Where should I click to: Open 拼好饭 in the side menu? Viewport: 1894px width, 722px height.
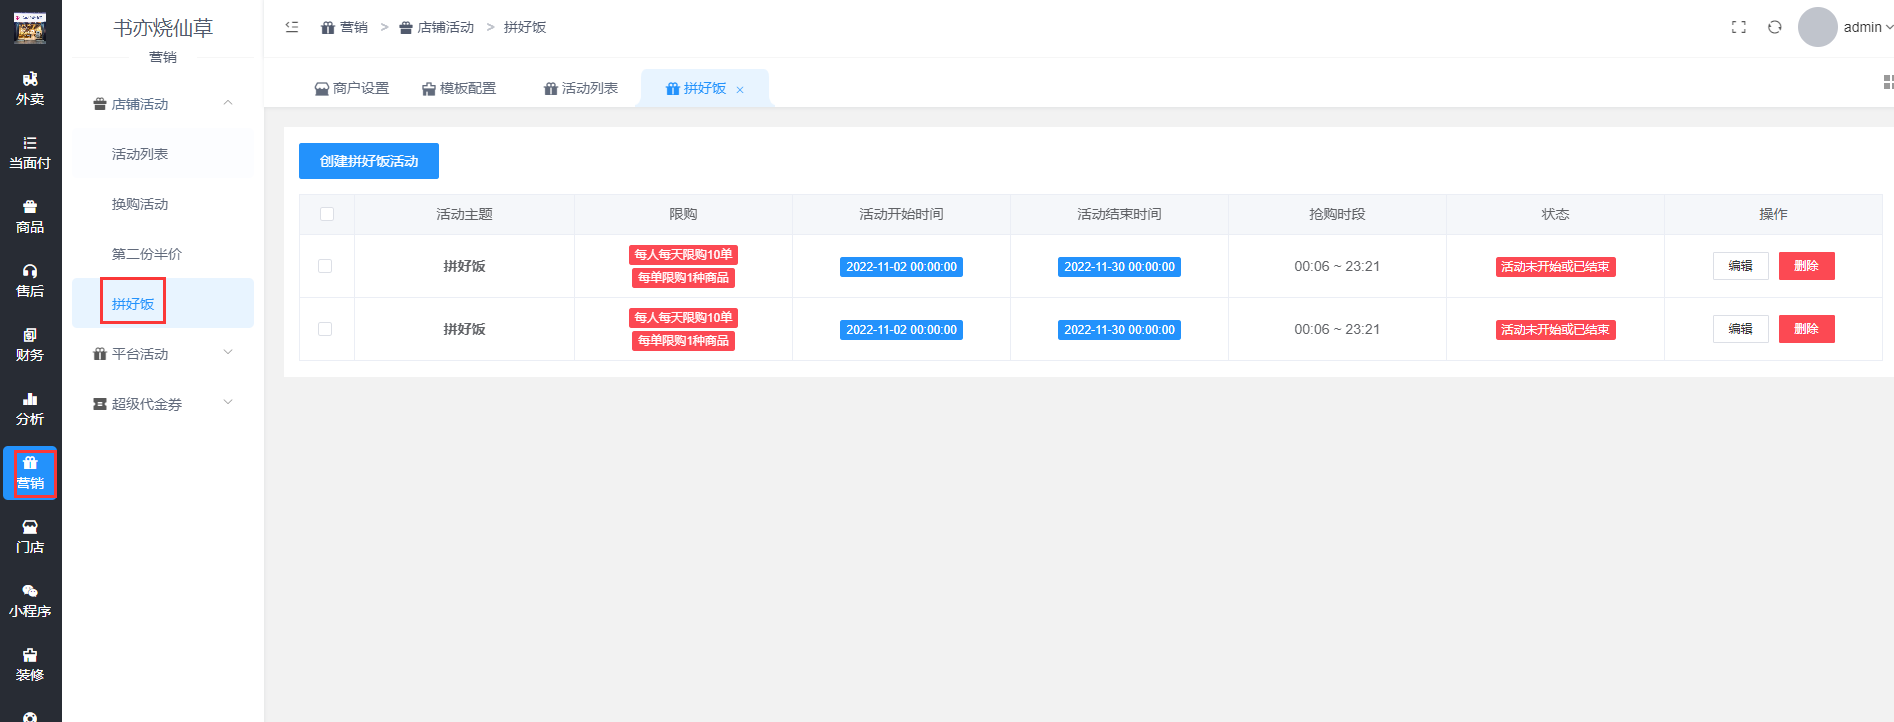tap(163, 303)
